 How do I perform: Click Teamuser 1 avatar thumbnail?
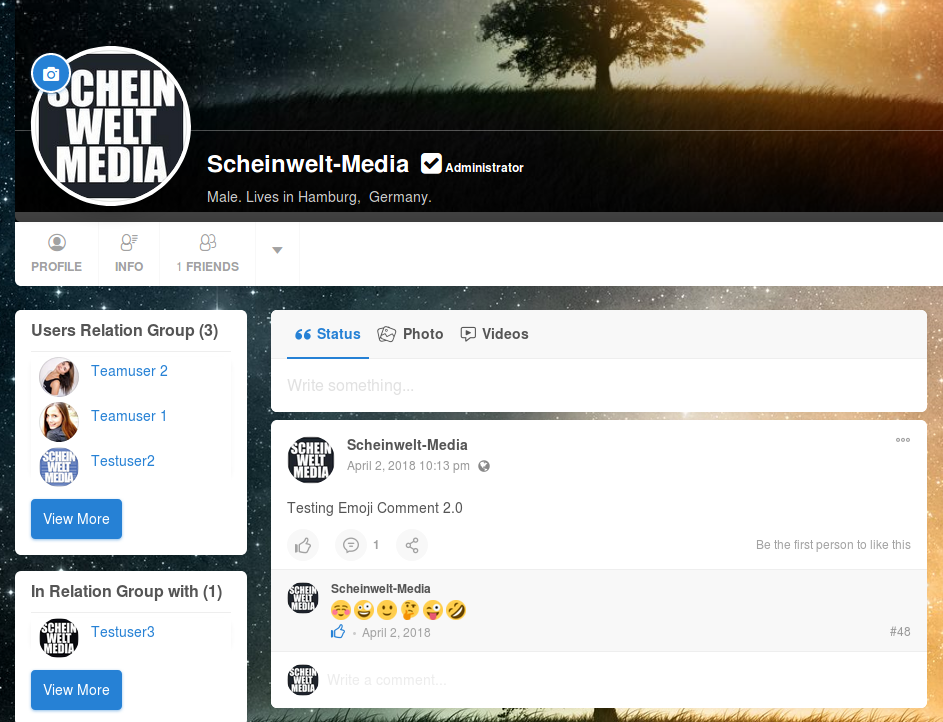(59, 422)
